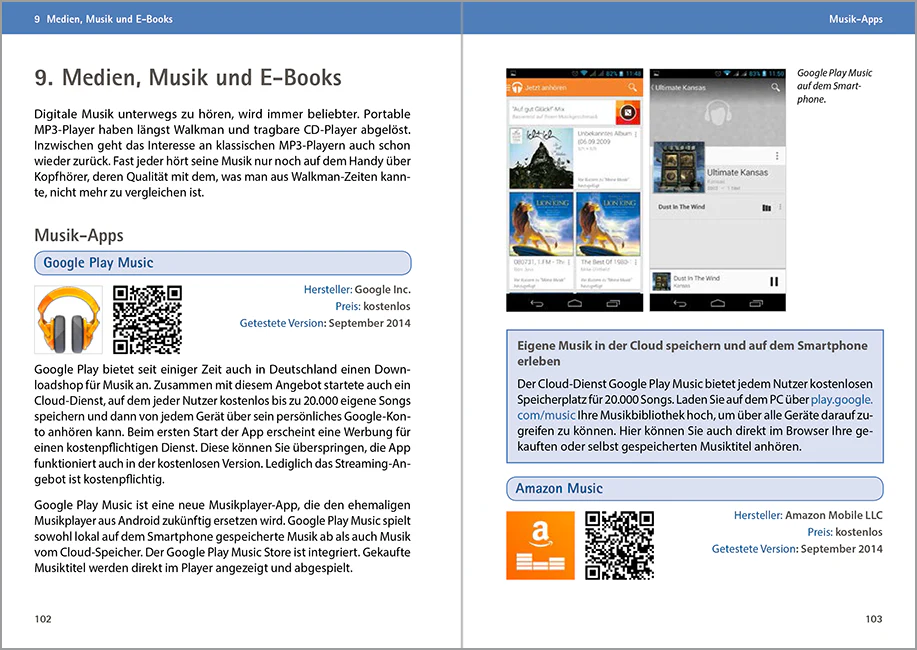This screenshot has height=650, width=917.
Task: Tap pause button next to Dust In The Wind
Action: 774,281
